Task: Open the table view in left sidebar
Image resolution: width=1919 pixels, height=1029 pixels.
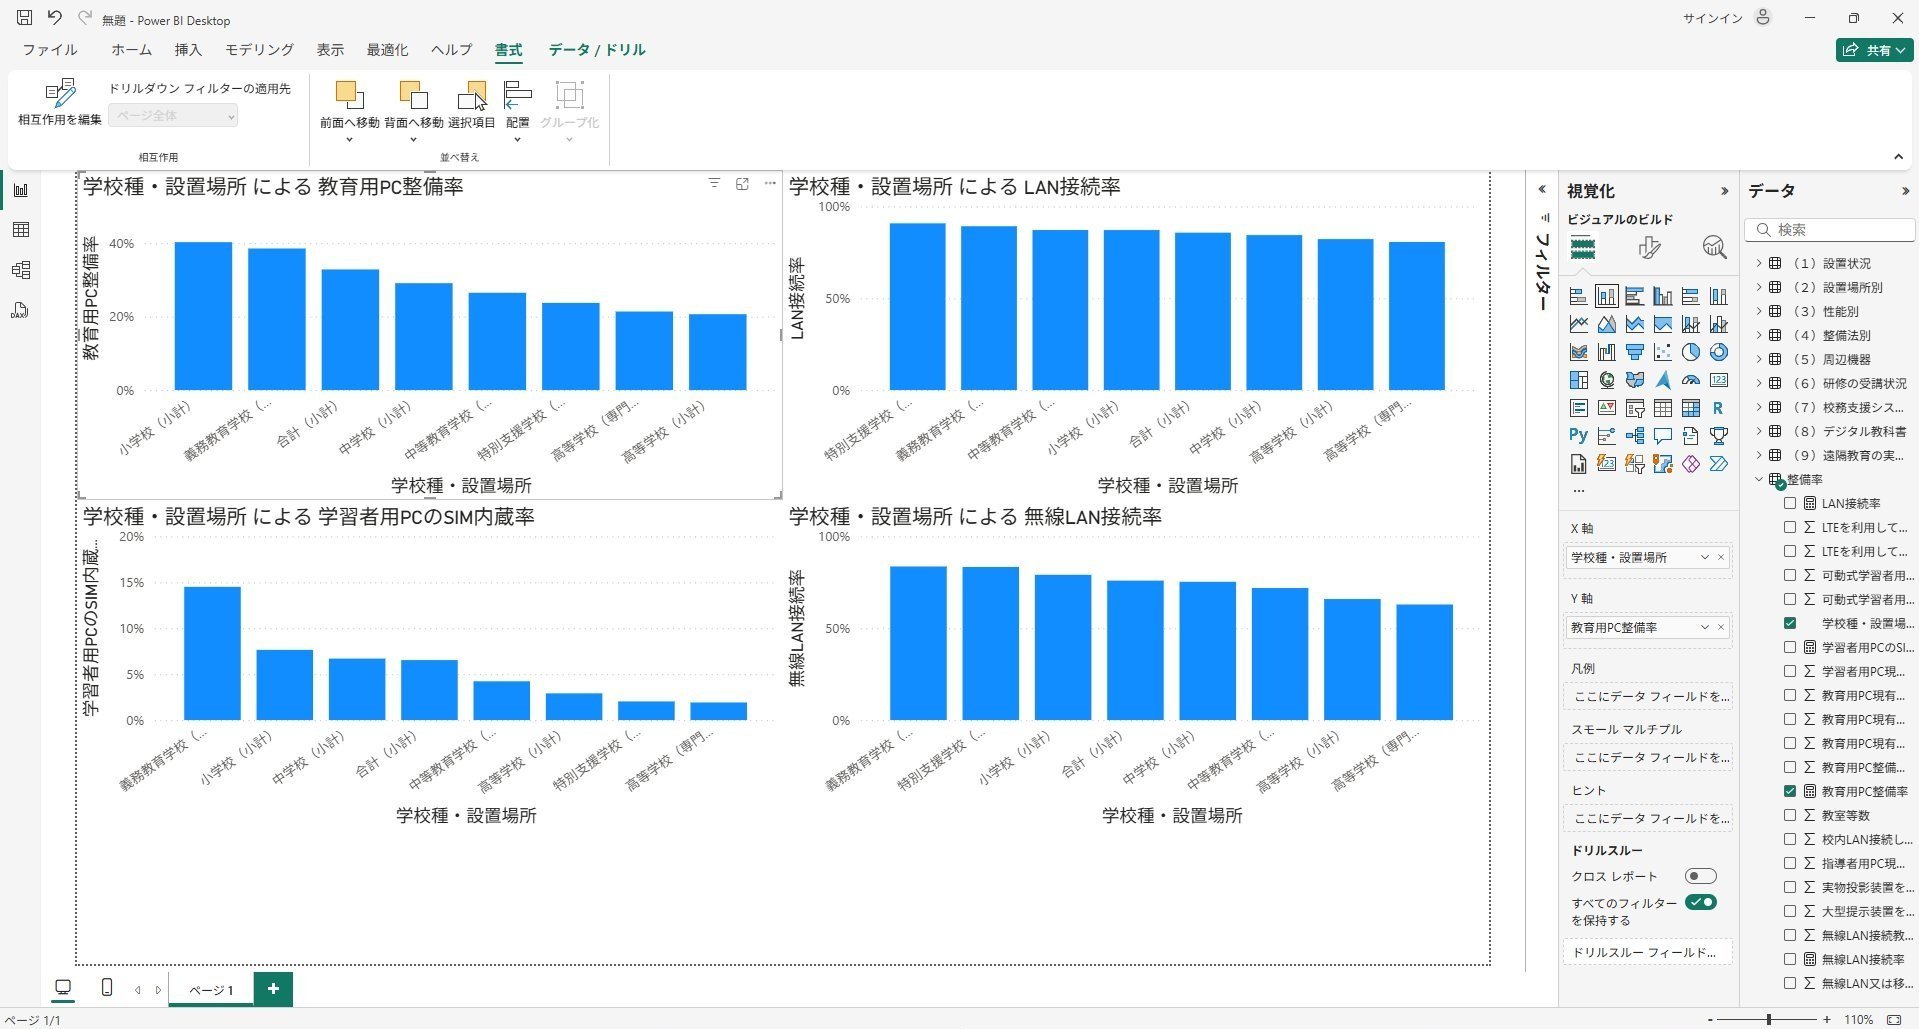Action: click(20, 230)
